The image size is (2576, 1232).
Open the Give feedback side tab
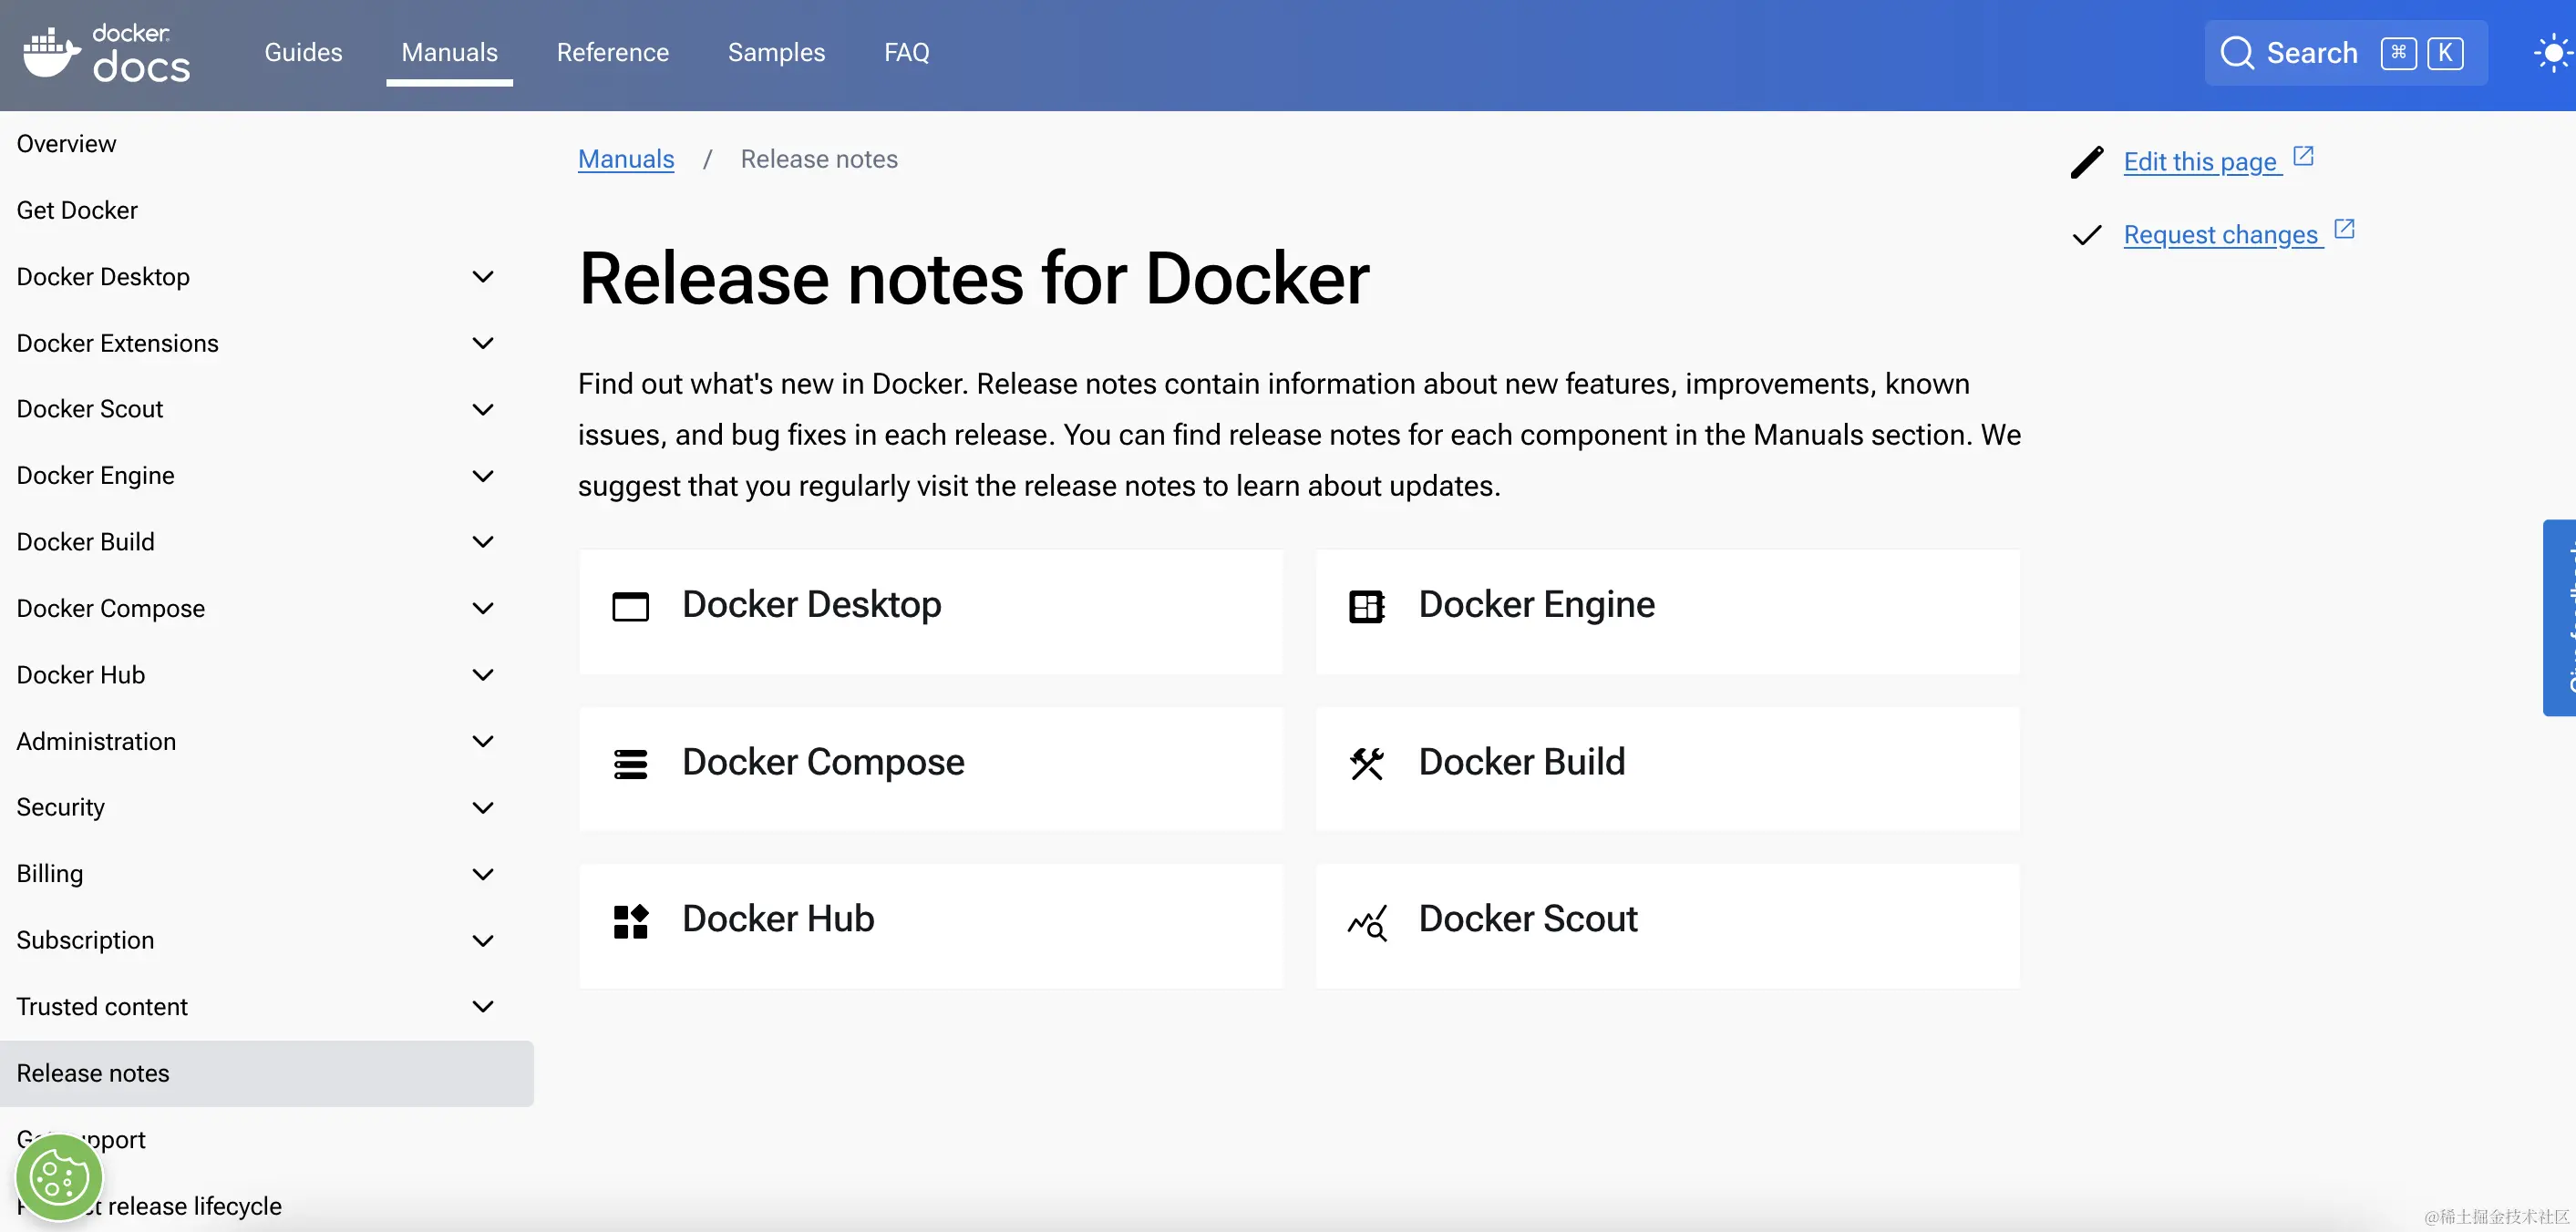[2561, 617]
